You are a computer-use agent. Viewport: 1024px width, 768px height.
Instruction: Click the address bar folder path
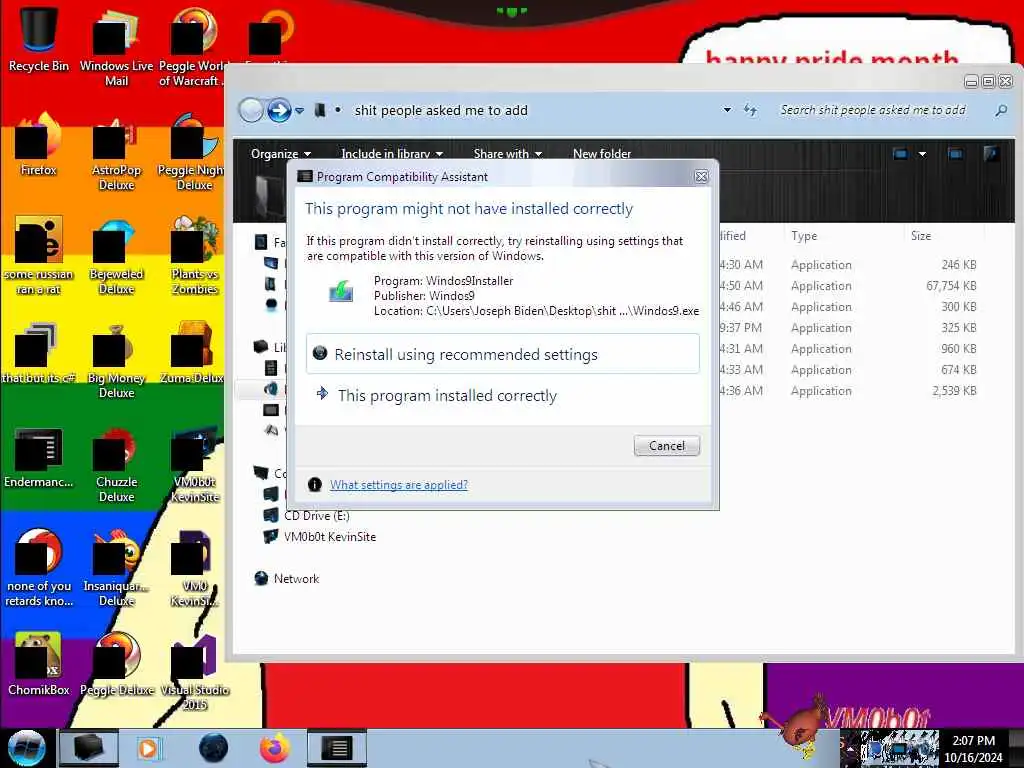441,110
